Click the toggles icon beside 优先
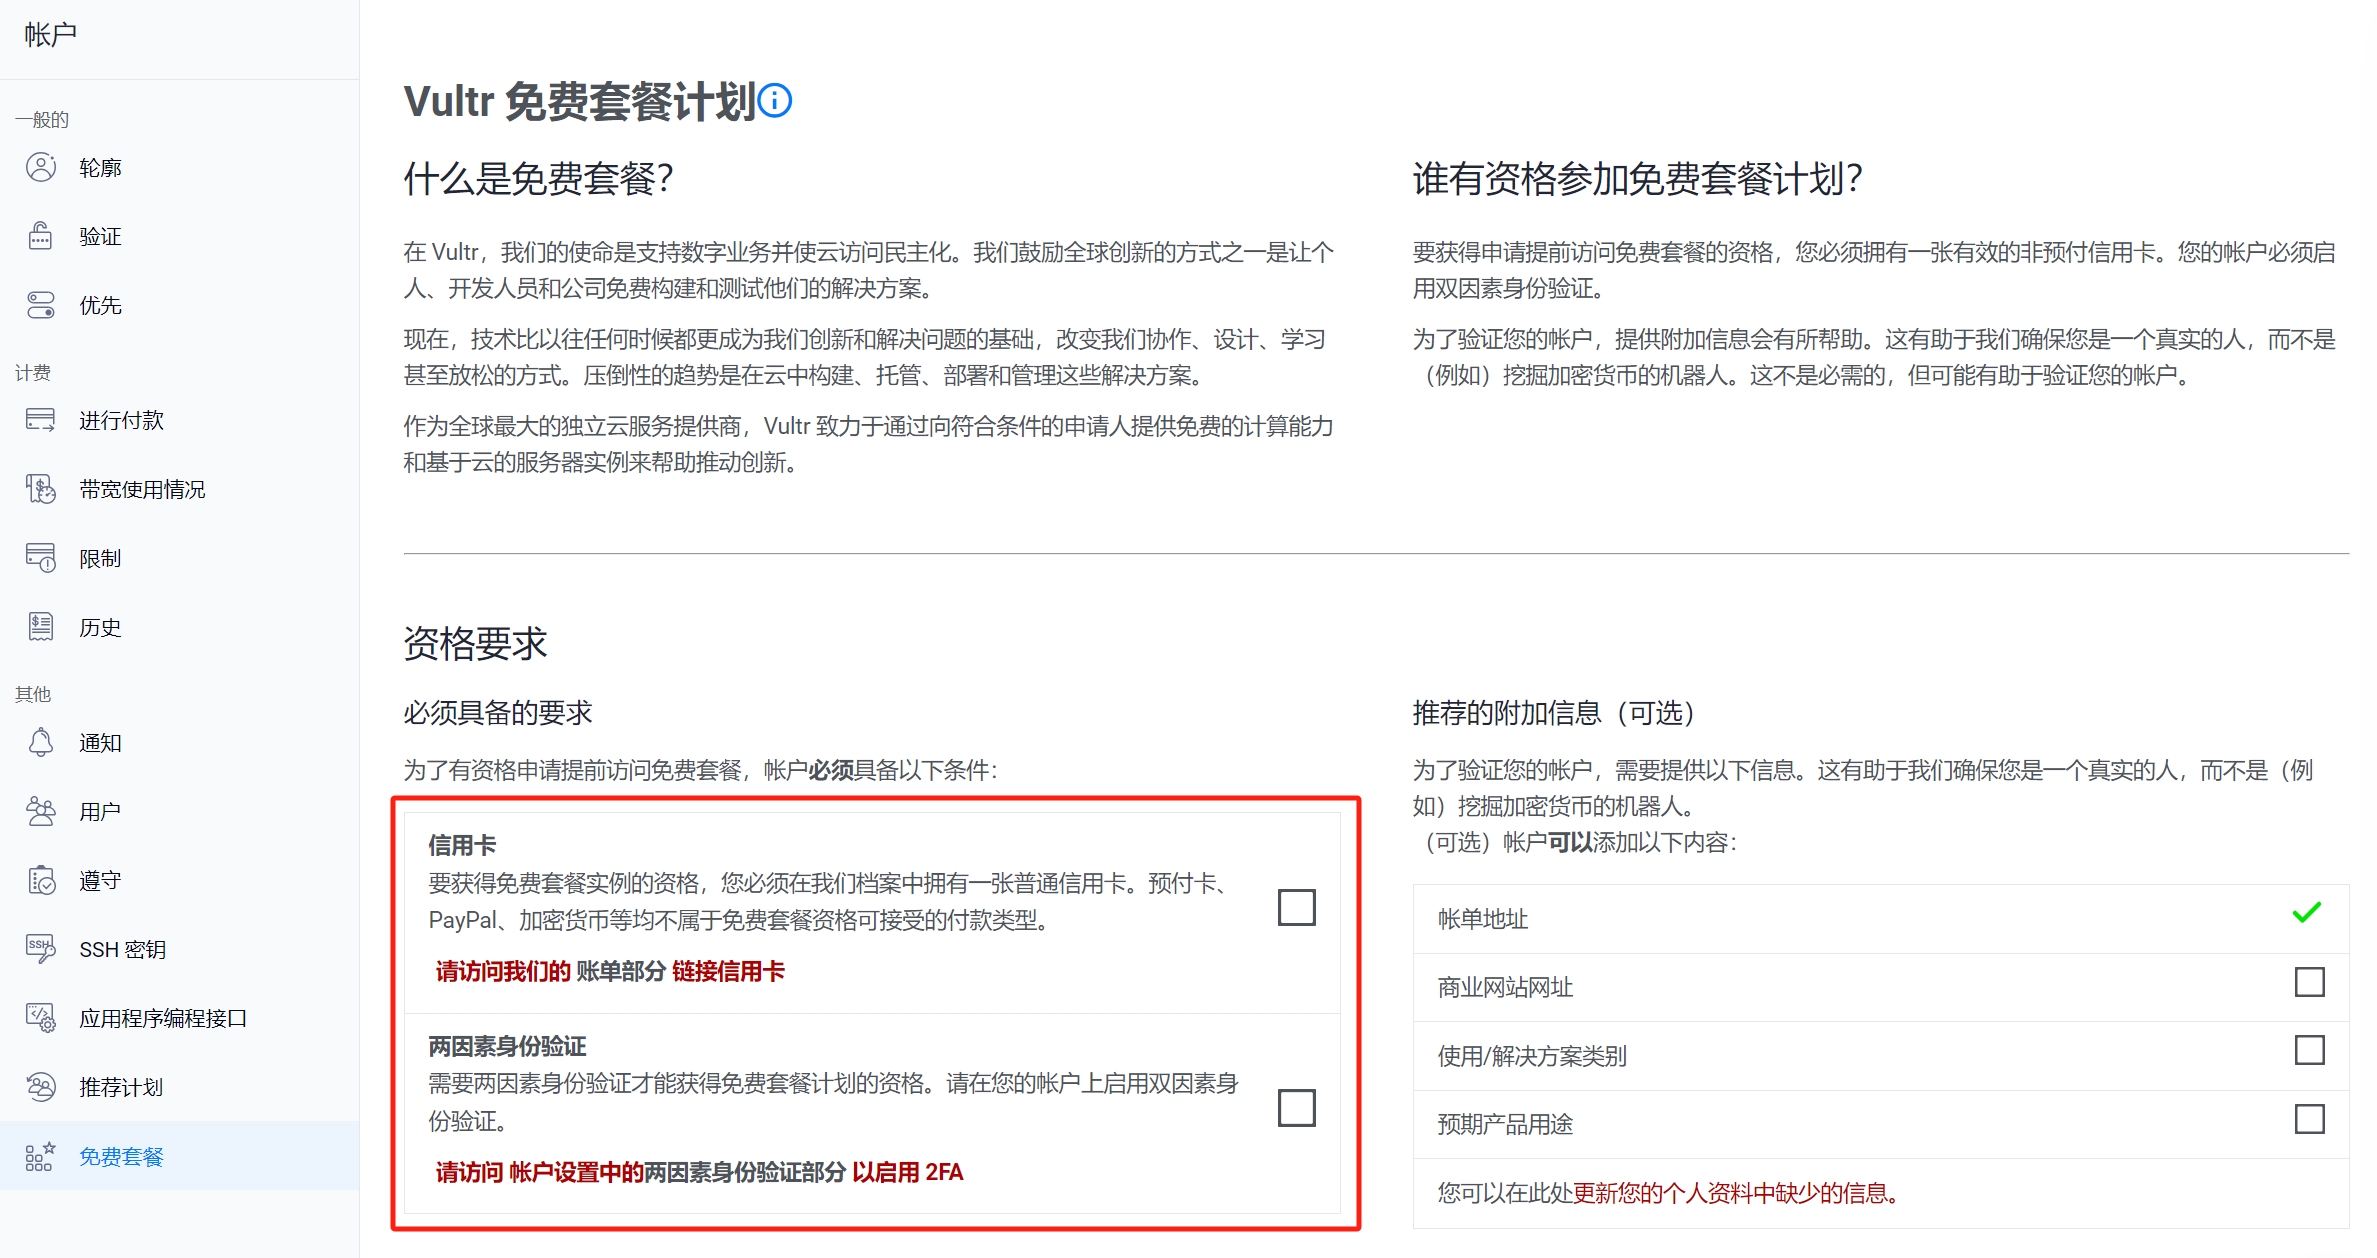 41,305
